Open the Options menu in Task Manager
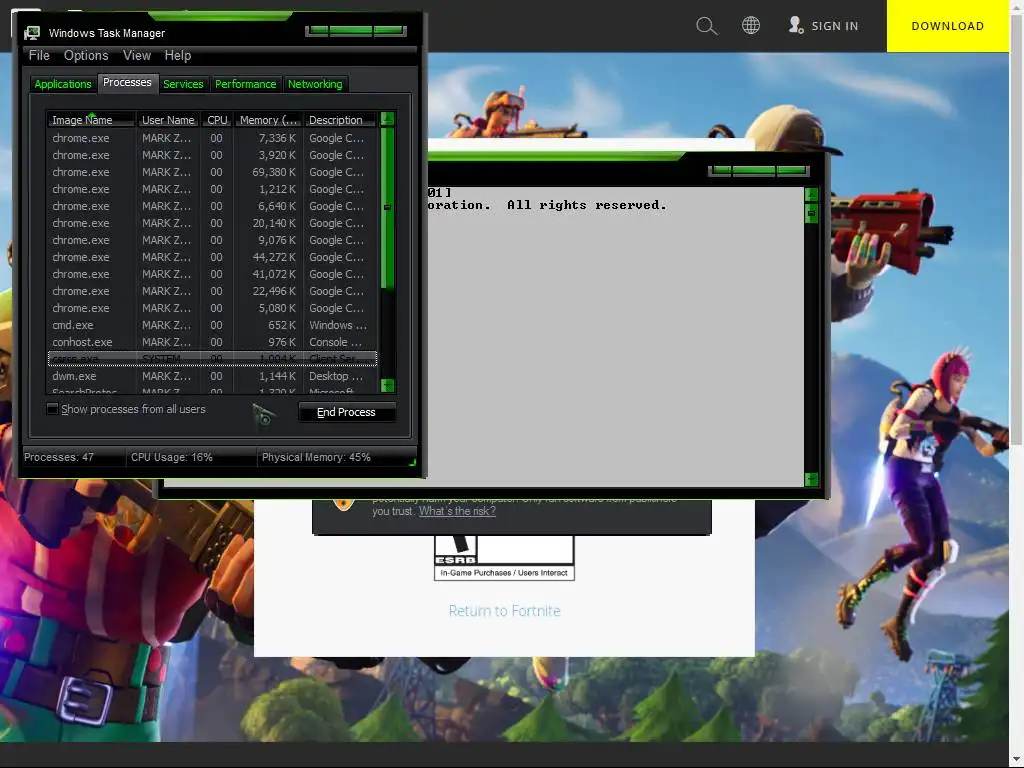This screenshot has width=1024, height=768. (86, 56)
